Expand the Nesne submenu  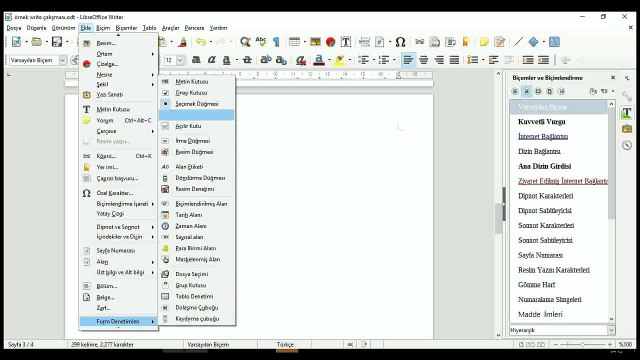[118, 75]
